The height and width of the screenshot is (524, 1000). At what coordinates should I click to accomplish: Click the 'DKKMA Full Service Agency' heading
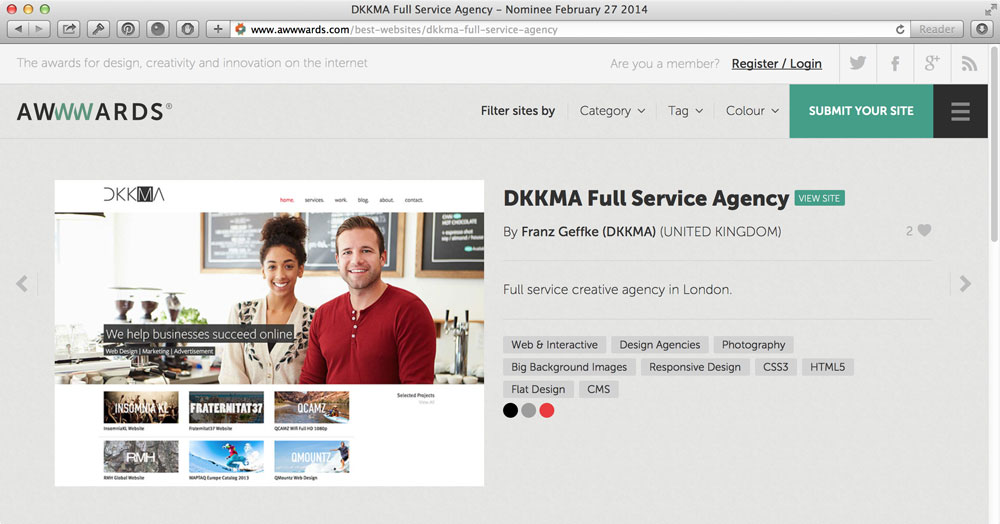click(x=646, y=198)
